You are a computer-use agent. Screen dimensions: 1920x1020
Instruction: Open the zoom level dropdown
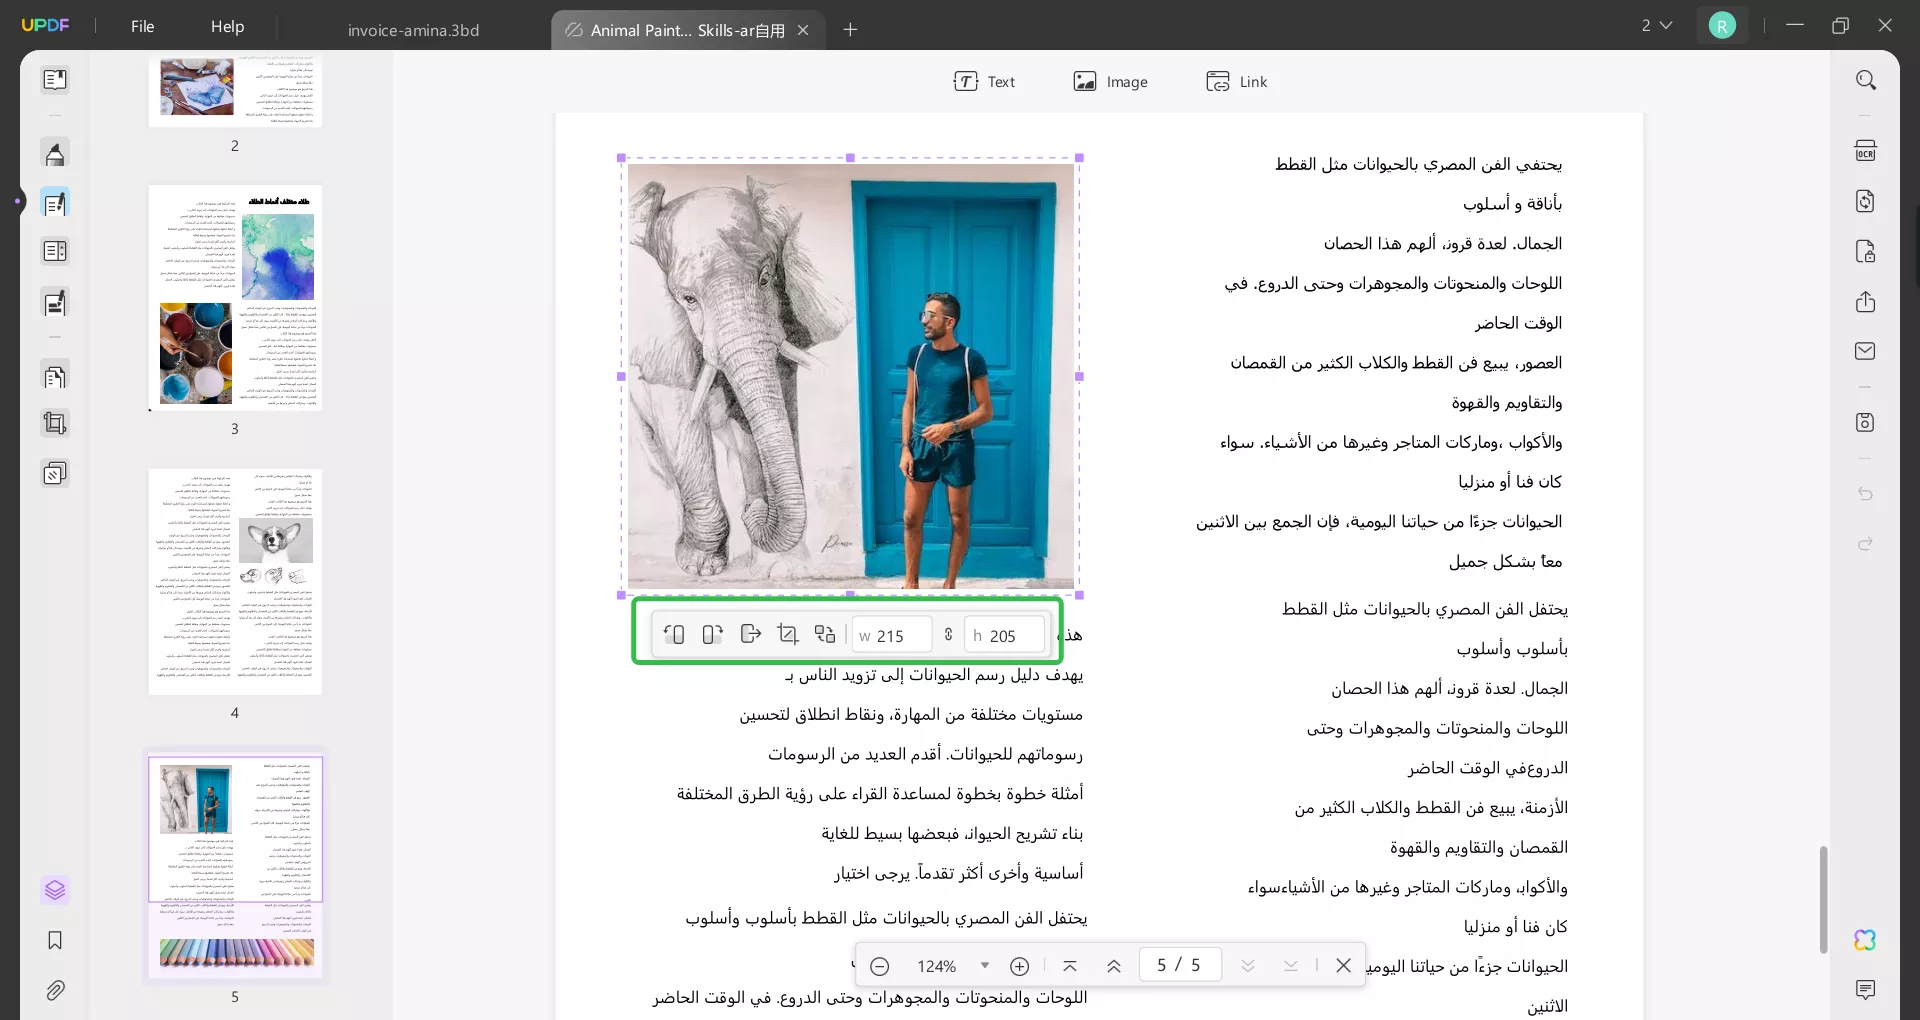coord(985,966)
